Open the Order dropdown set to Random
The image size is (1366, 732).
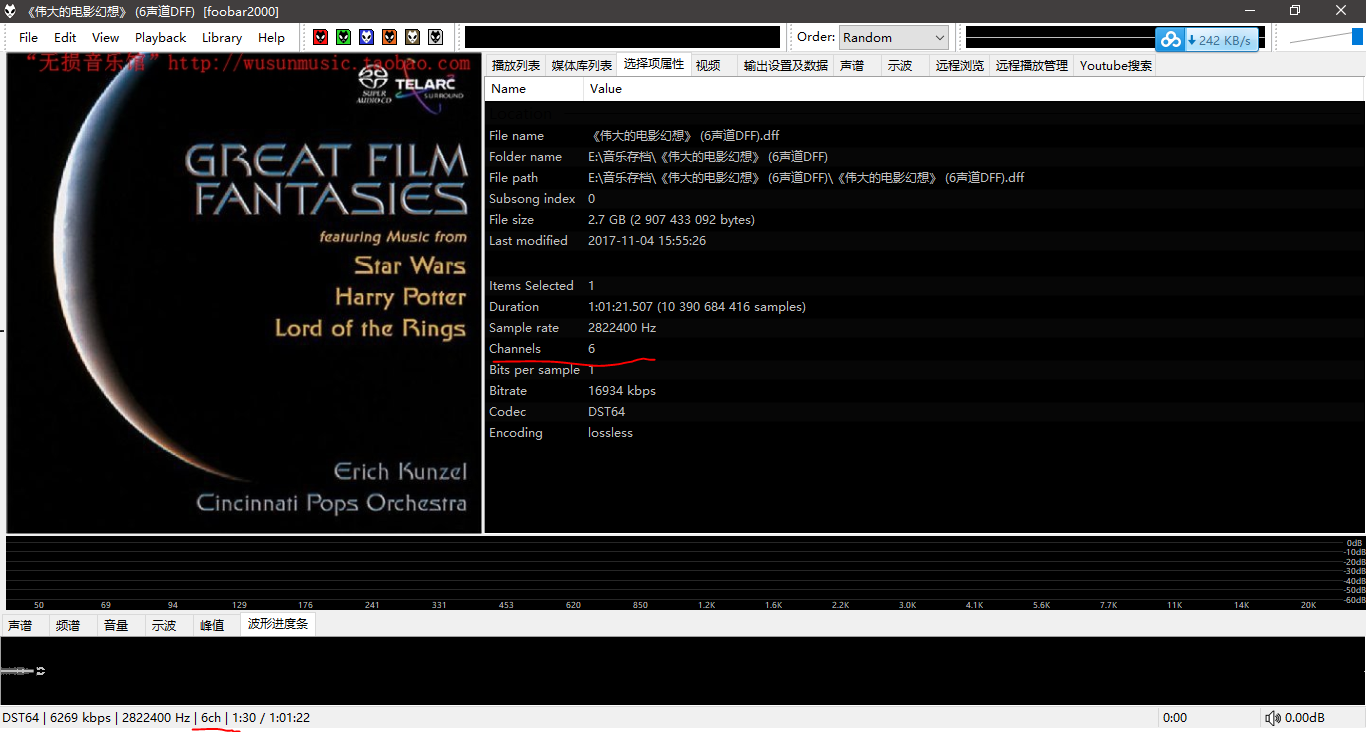[893, 37]
